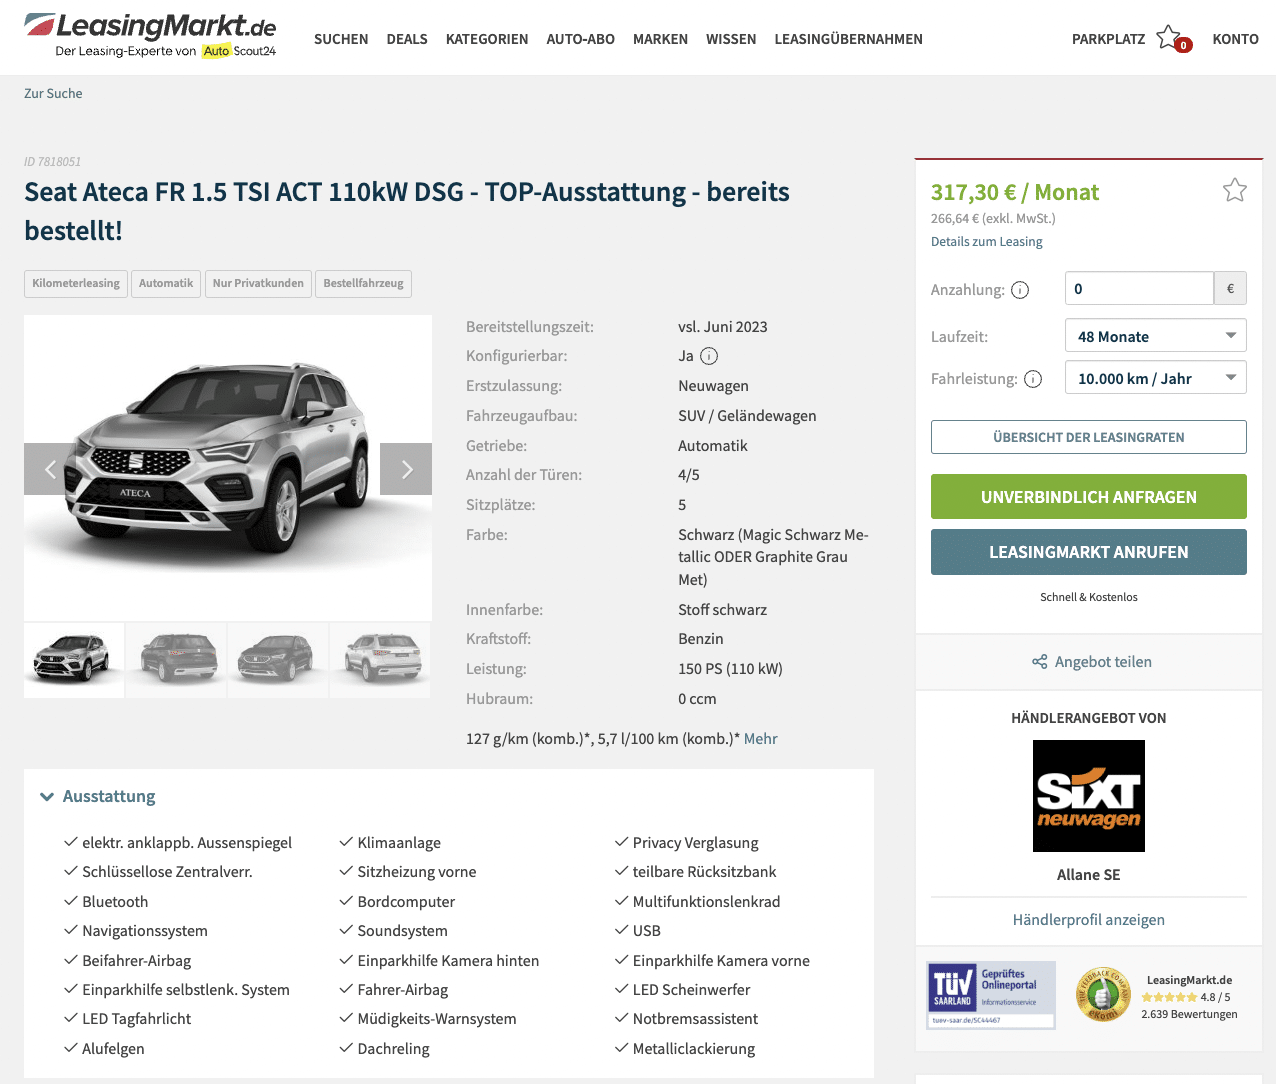1276x1084 pixels.
Task: Click the Navigationssystem equipment item
Action: coord(145,931)
